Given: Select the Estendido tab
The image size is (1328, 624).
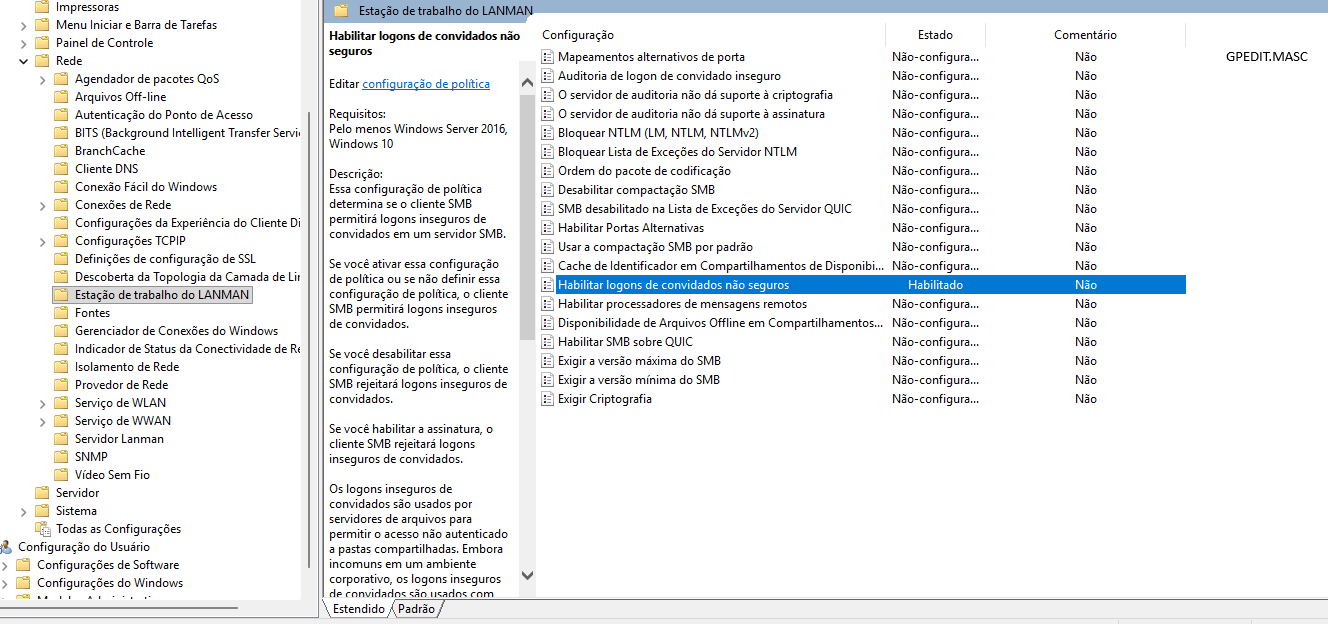Looking at the screenshot, I should point(358,609).
